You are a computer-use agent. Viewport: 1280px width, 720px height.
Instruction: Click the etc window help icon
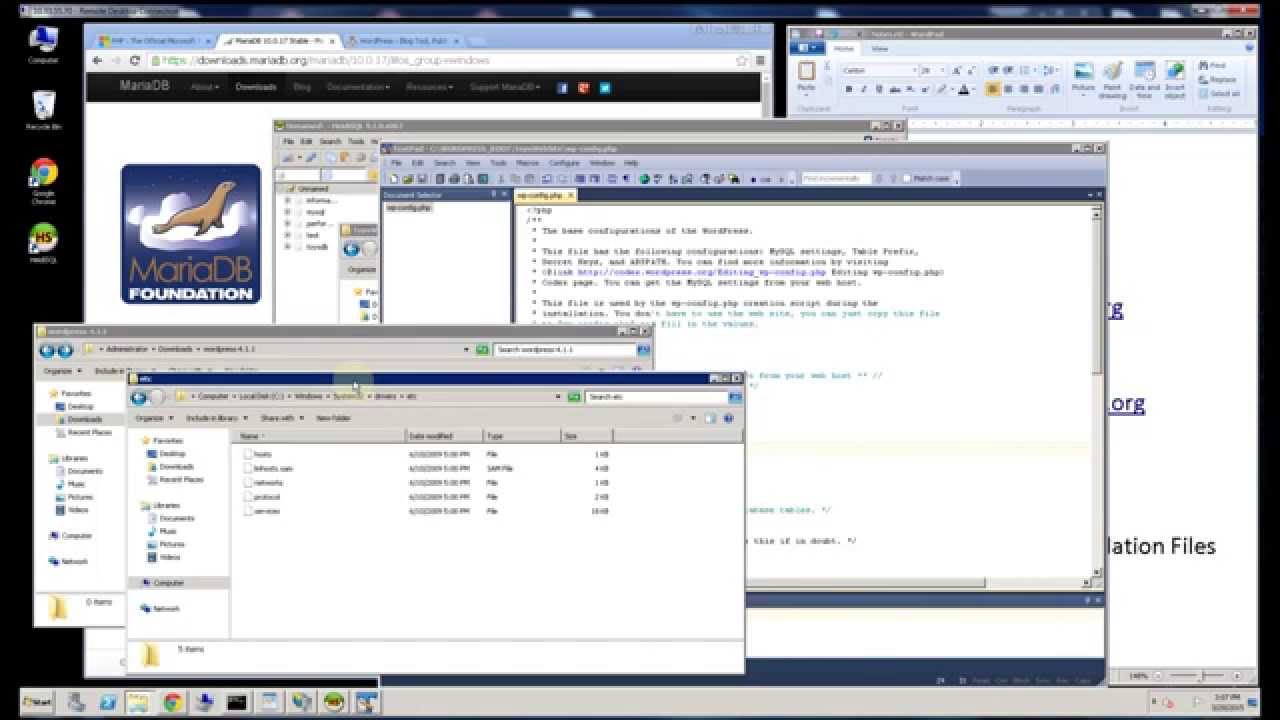(x=730, y=418)
